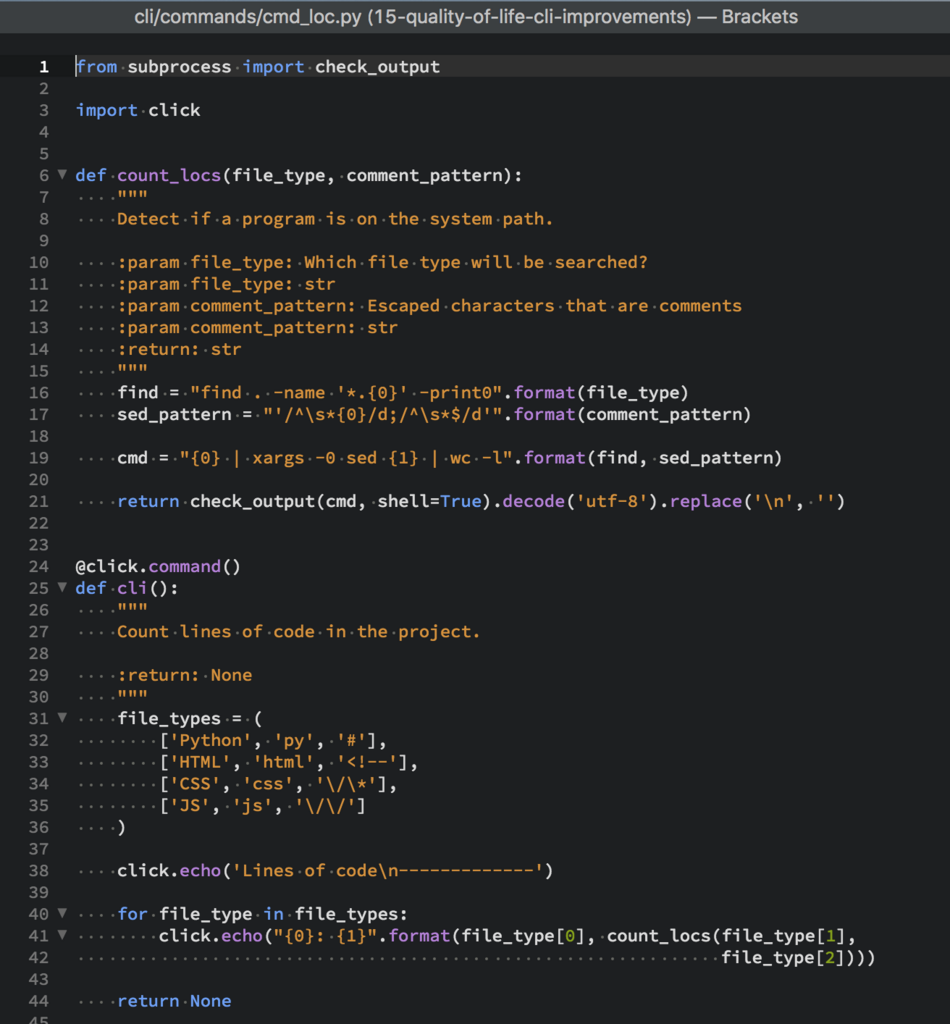Click line number 21 in gutter

[x=39, y=502]
